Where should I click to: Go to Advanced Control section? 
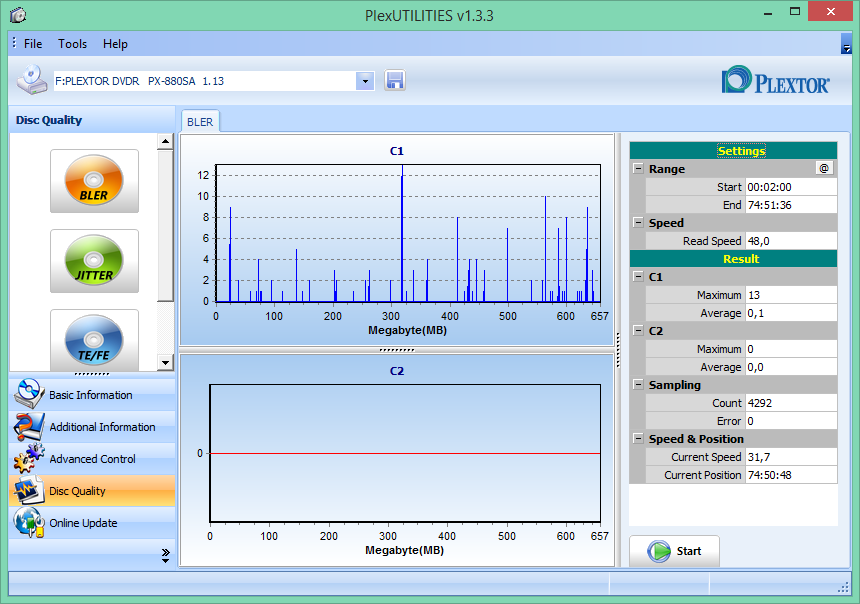click(92, 459)
